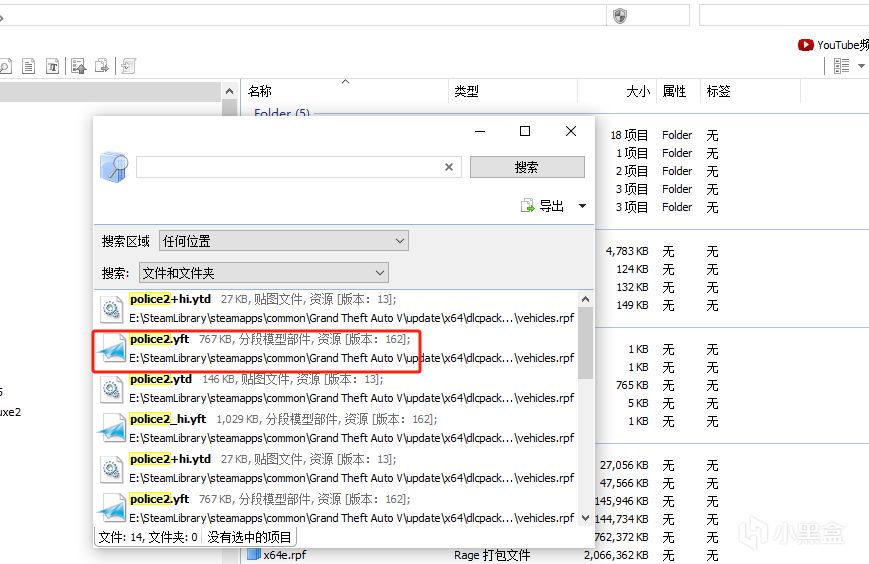Click the 18 项目 folder size cell
The width and height of the screenshot is (869, 564).
point(629,135)
